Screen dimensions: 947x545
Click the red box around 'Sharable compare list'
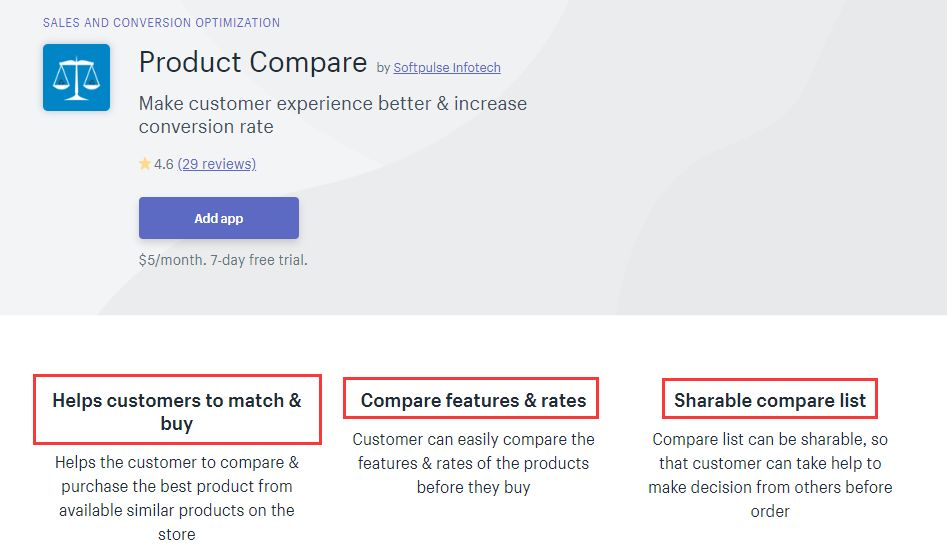[x=770, y=398]
